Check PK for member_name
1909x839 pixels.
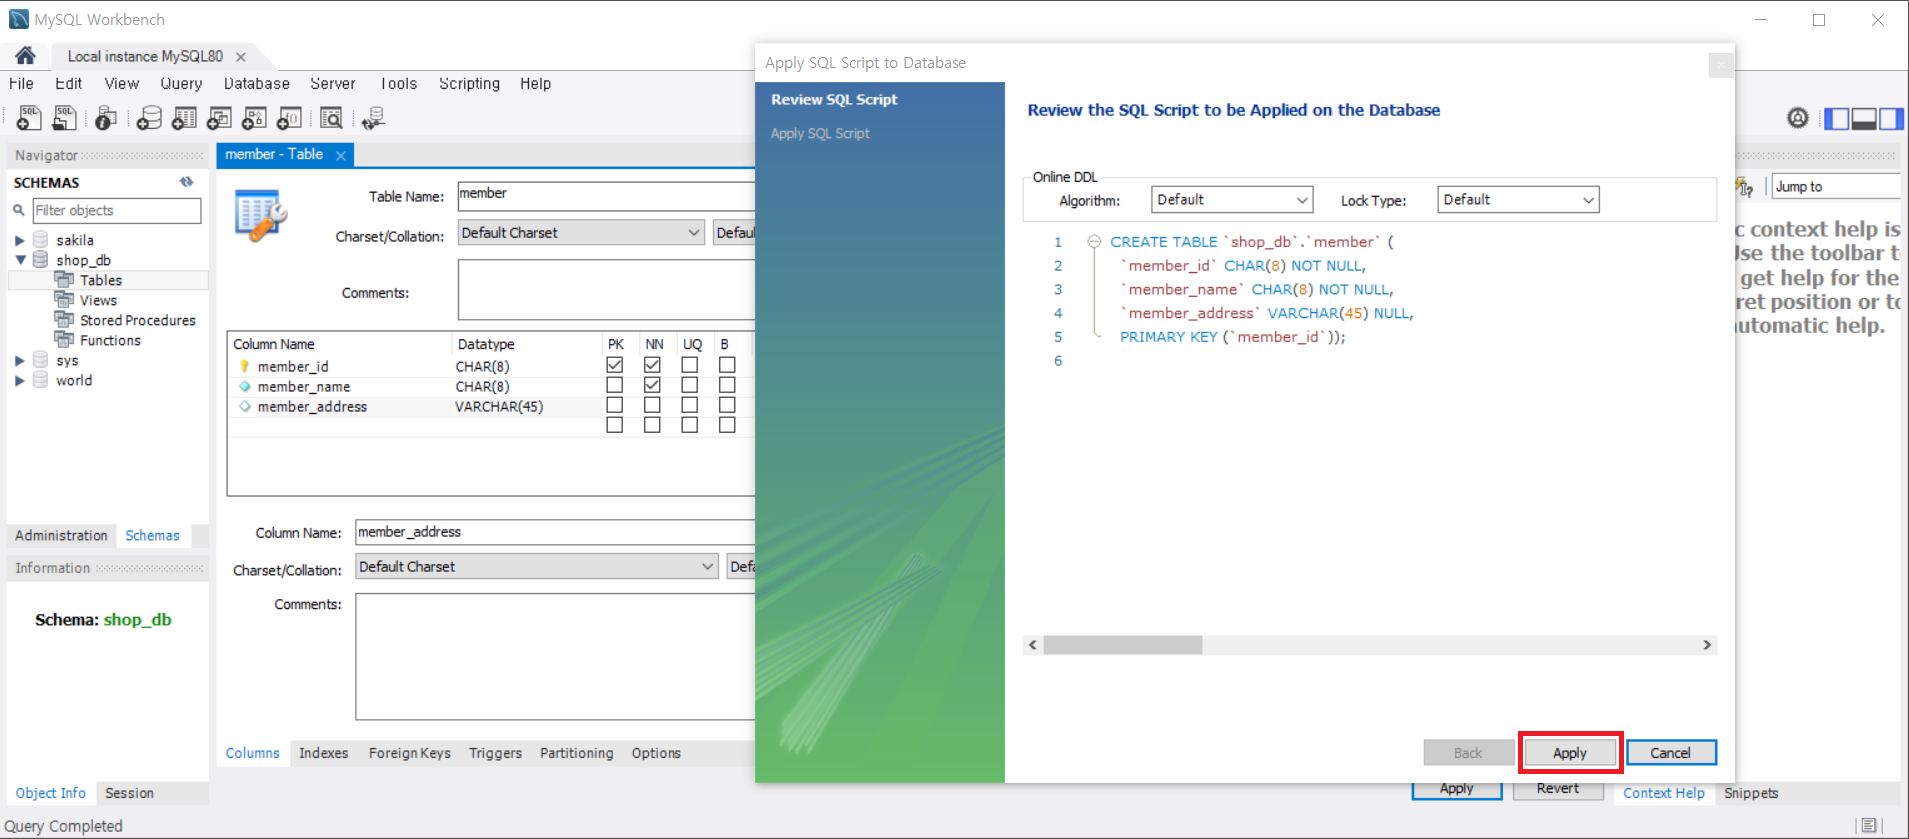[x=615, y=385]
